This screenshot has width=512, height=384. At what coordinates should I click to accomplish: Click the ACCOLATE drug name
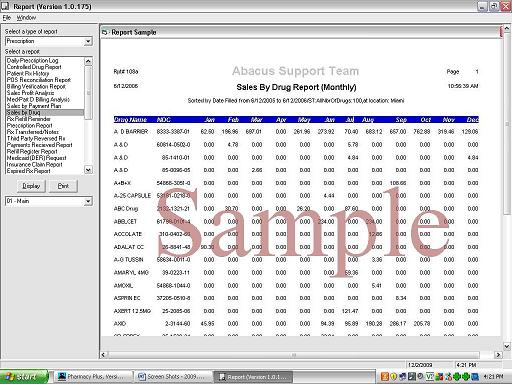click(128, 234)
